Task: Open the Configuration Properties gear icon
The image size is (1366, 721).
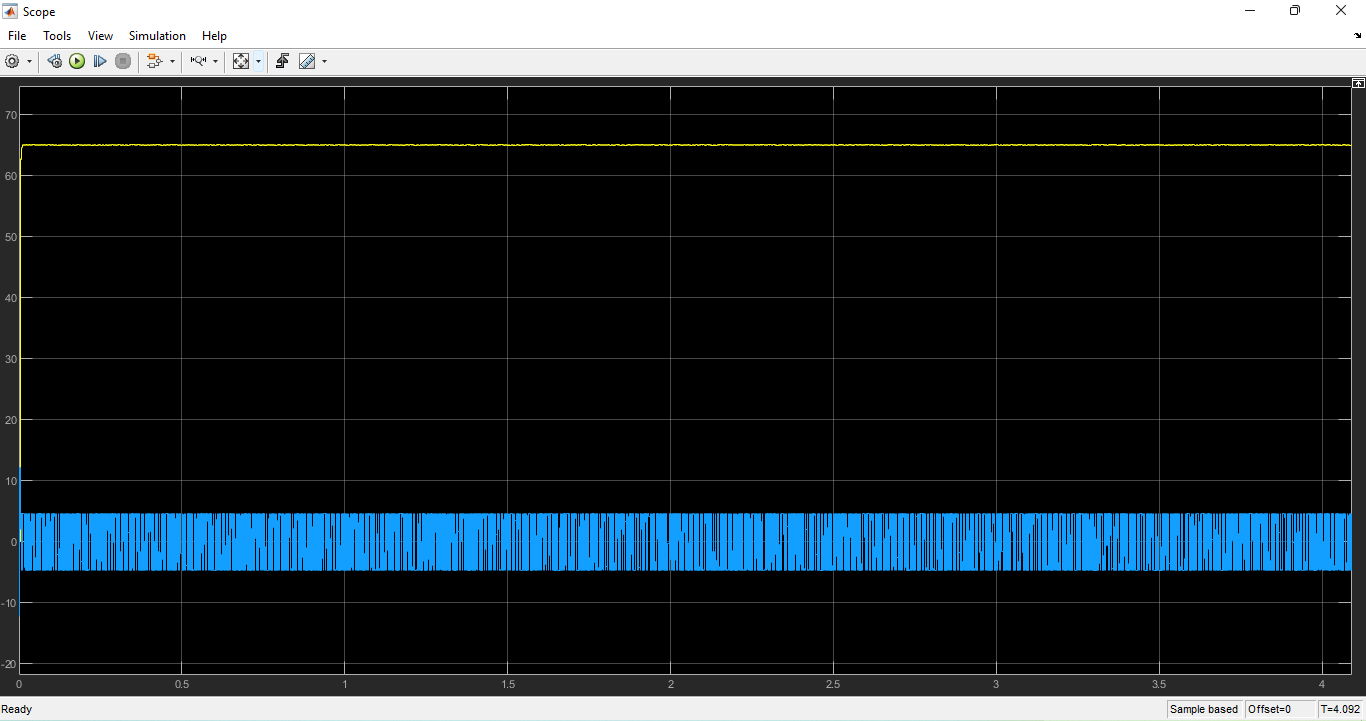Action: coord(12,61)
